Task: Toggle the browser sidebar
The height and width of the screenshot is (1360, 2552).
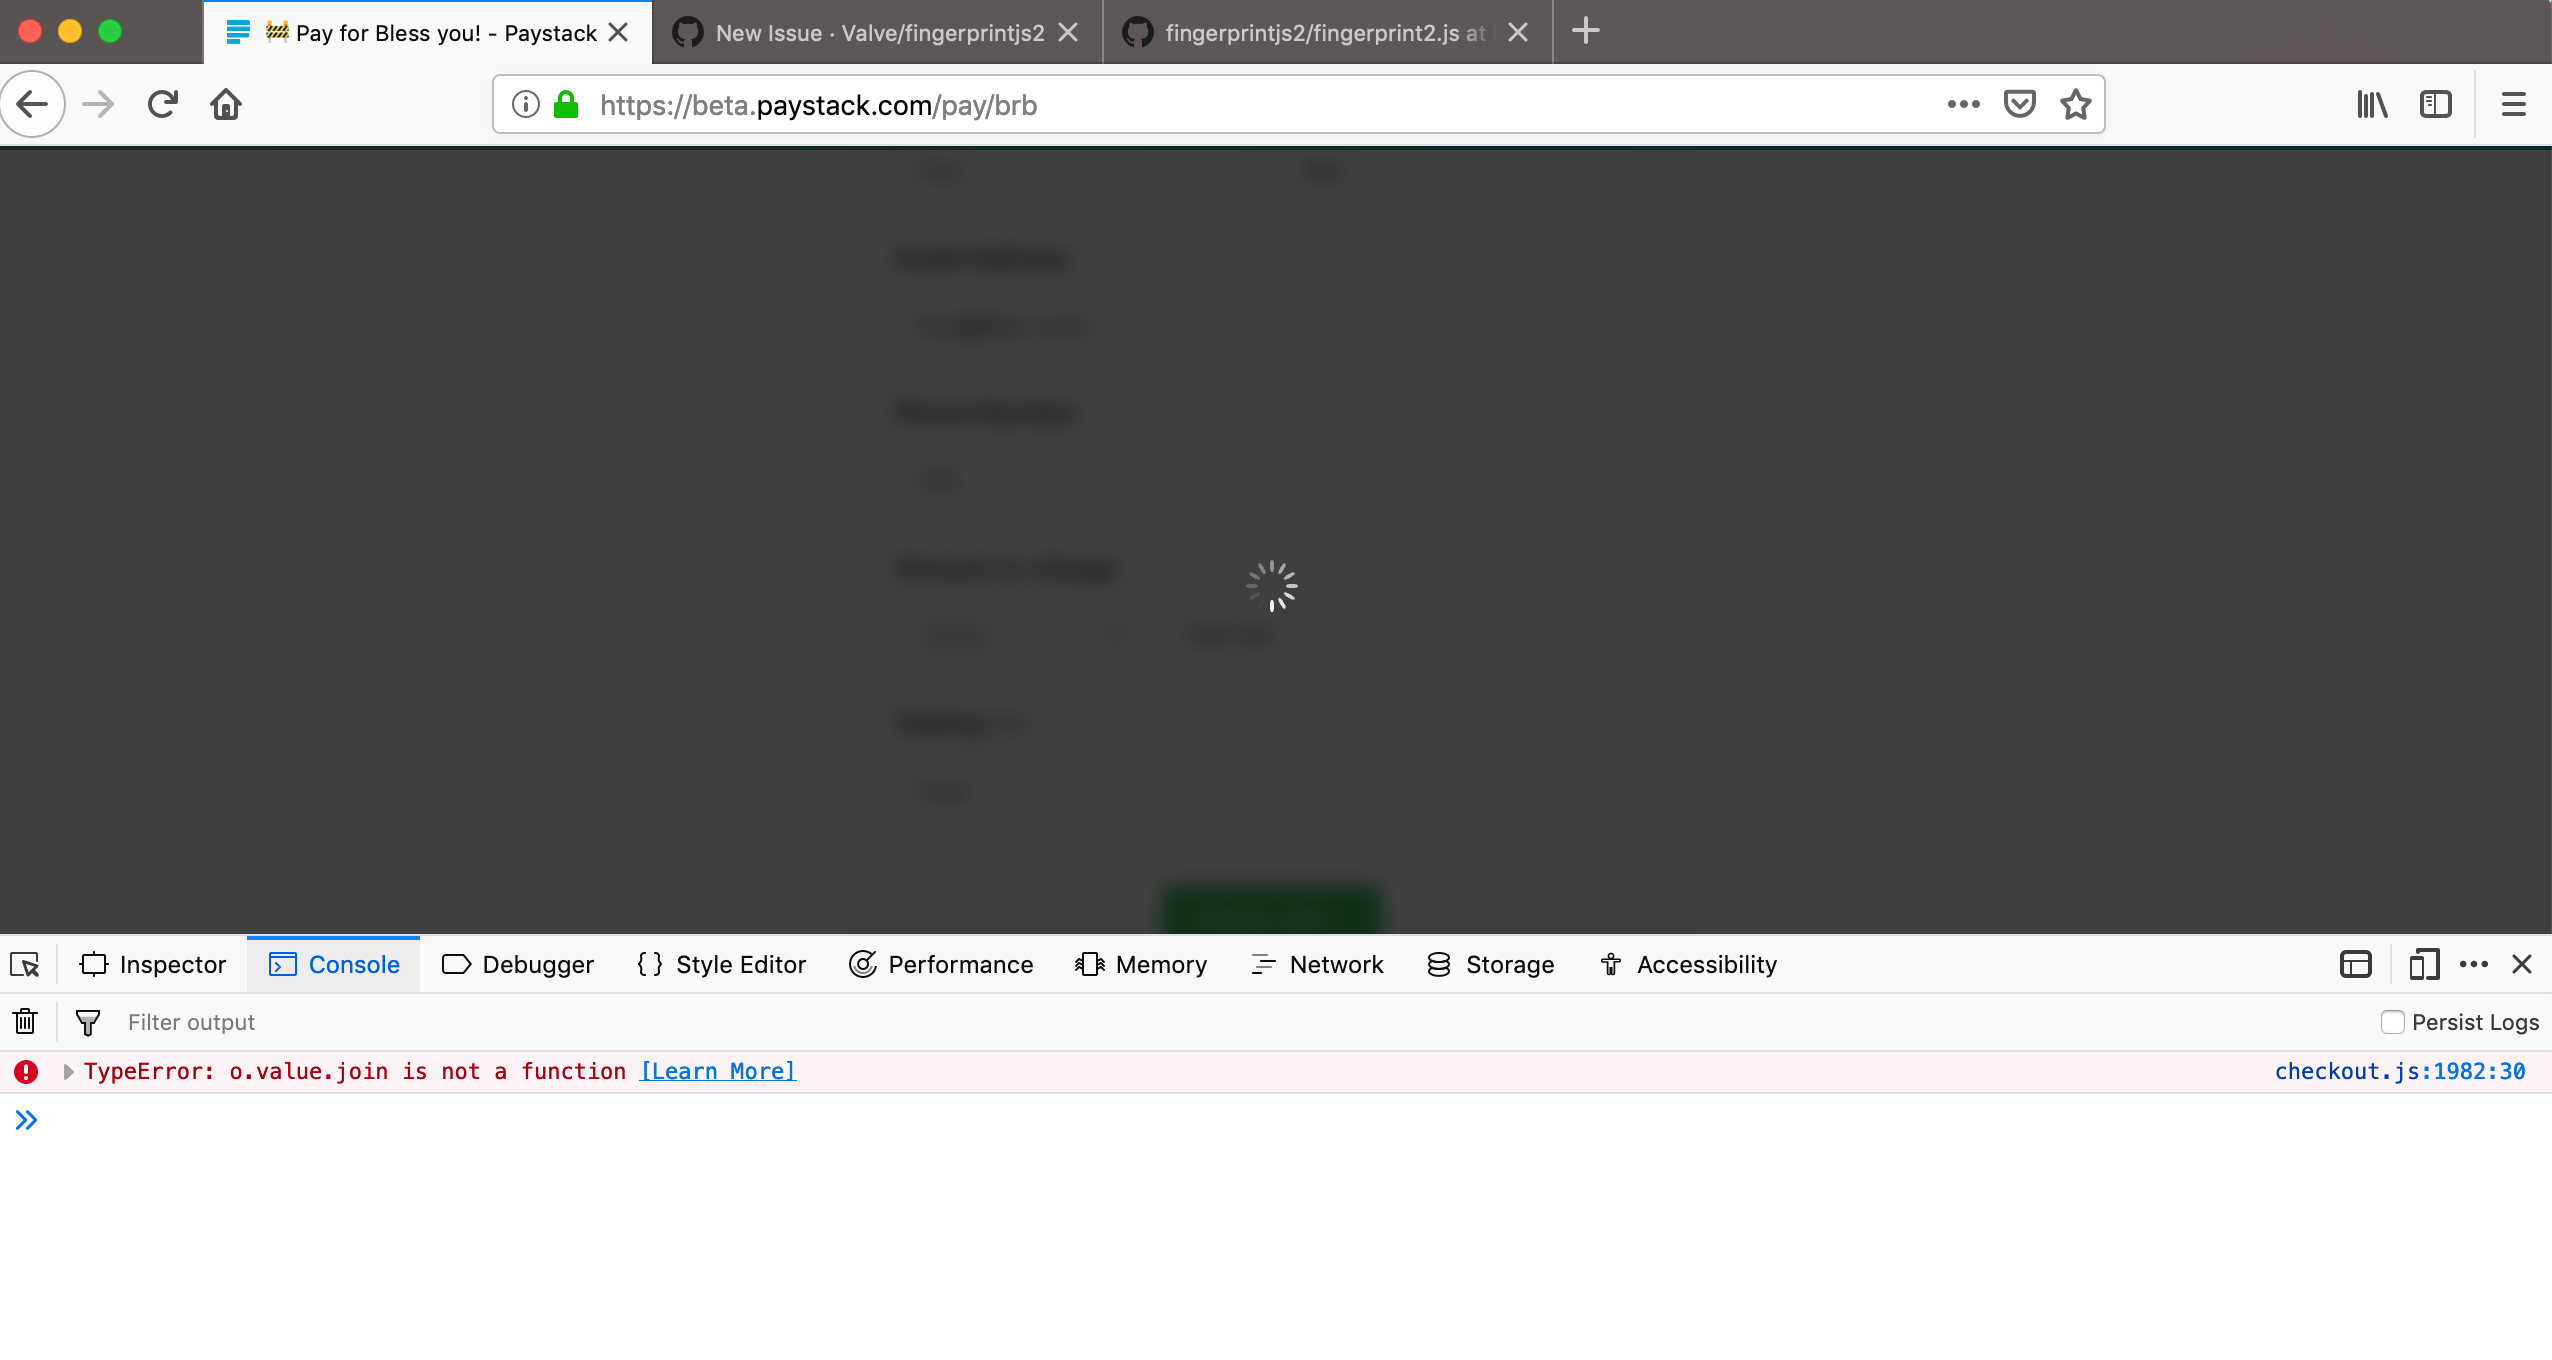Action: pyautogui.click(x=2434, y=104)
